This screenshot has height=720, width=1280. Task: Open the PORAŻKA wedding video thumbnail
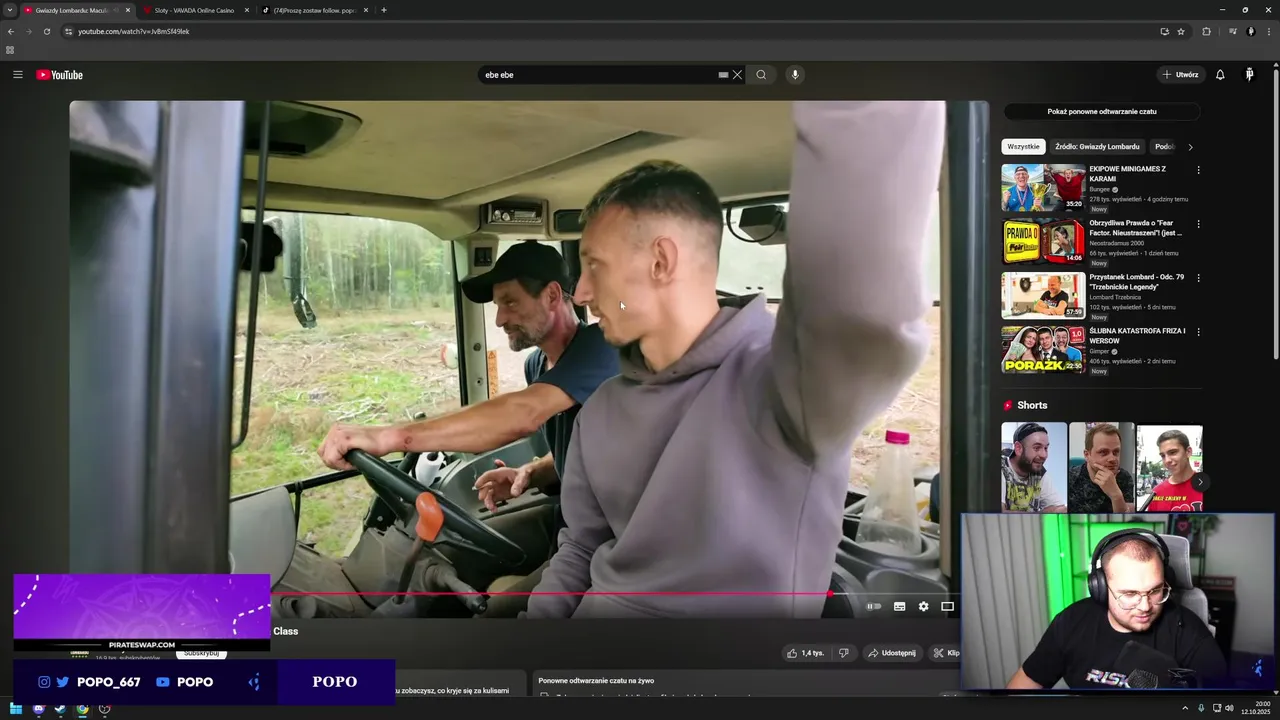1043,349
